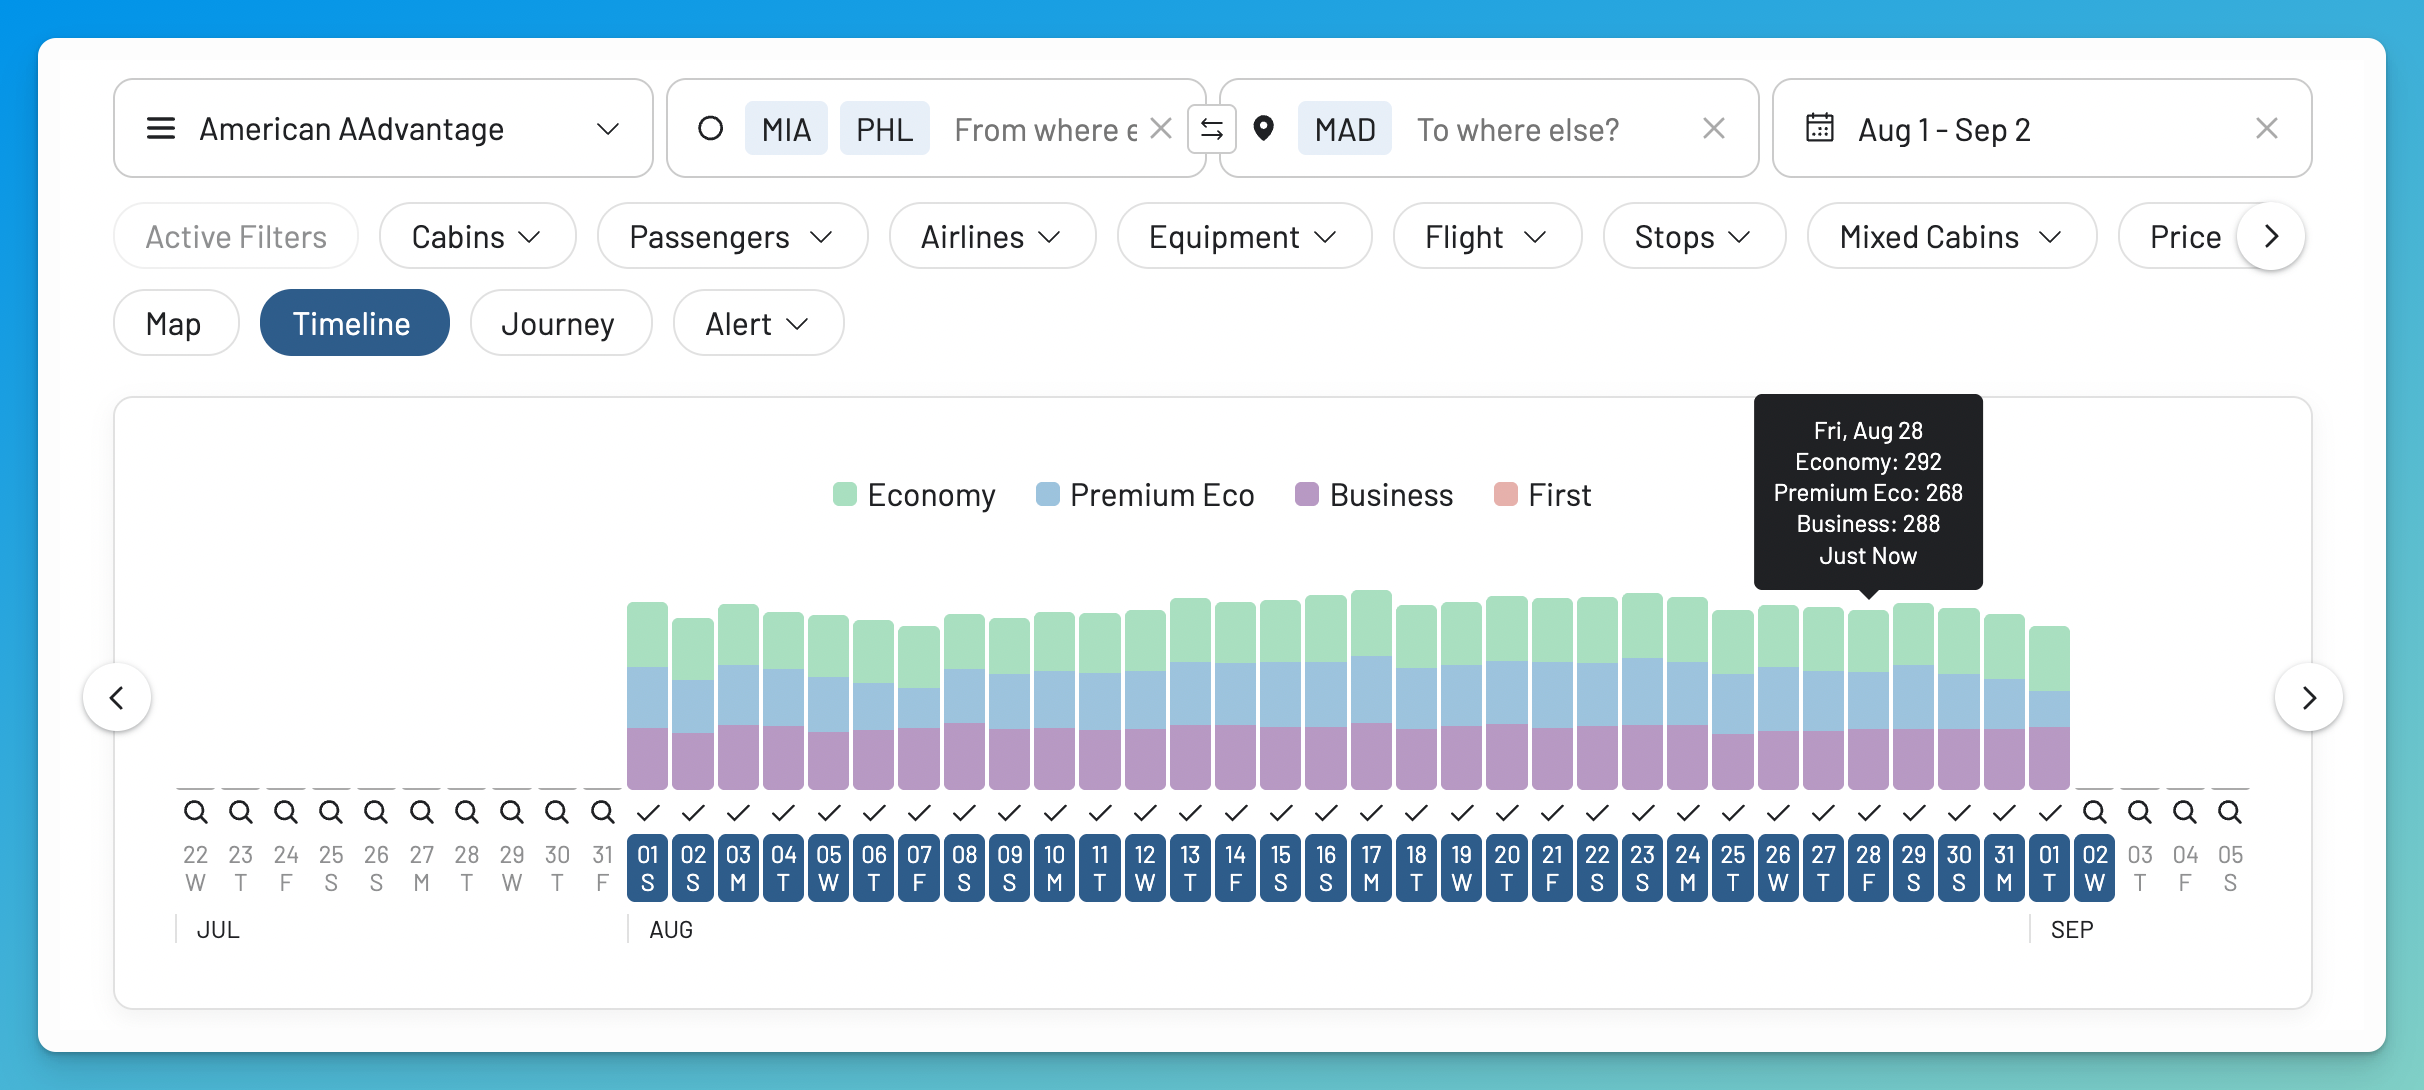
Task: Open the Price filter
Action: click(2186, 236)
